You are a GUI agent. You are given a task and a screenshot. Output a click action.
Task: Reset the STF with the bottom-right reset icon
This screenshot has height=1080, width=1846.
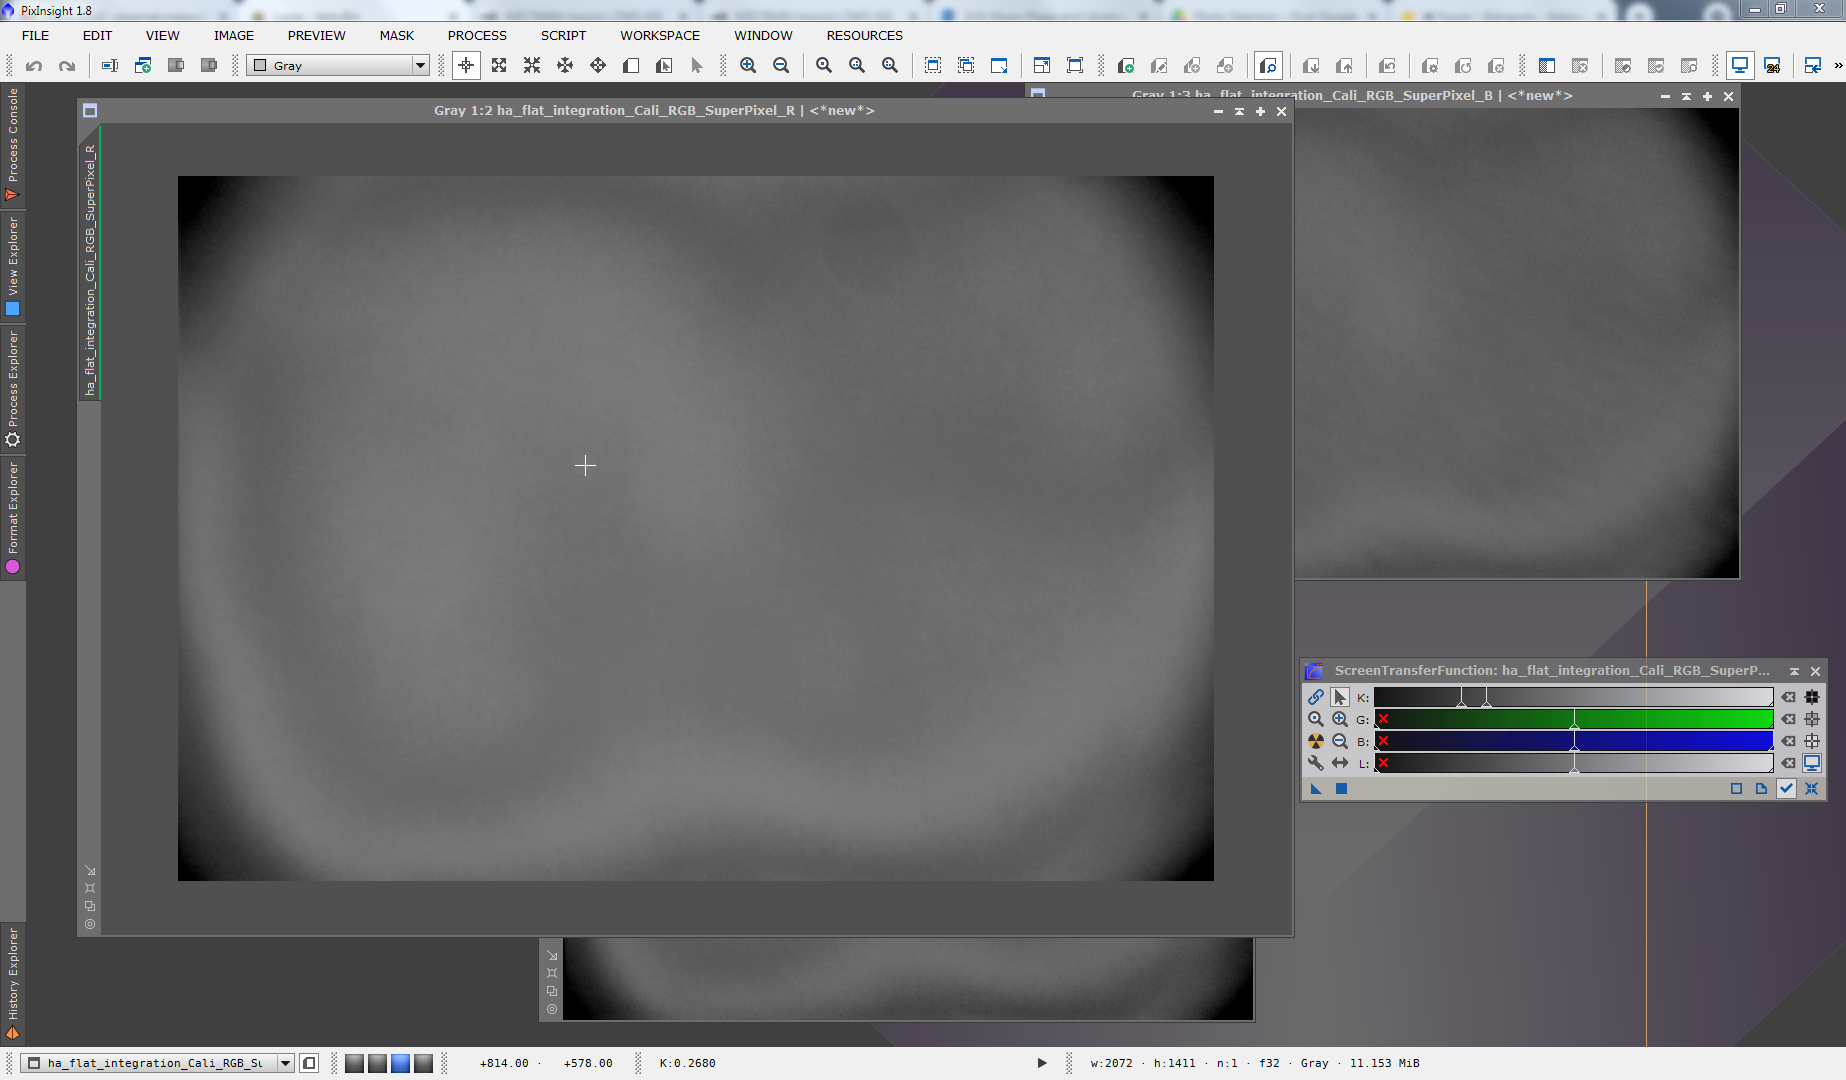1811,789
